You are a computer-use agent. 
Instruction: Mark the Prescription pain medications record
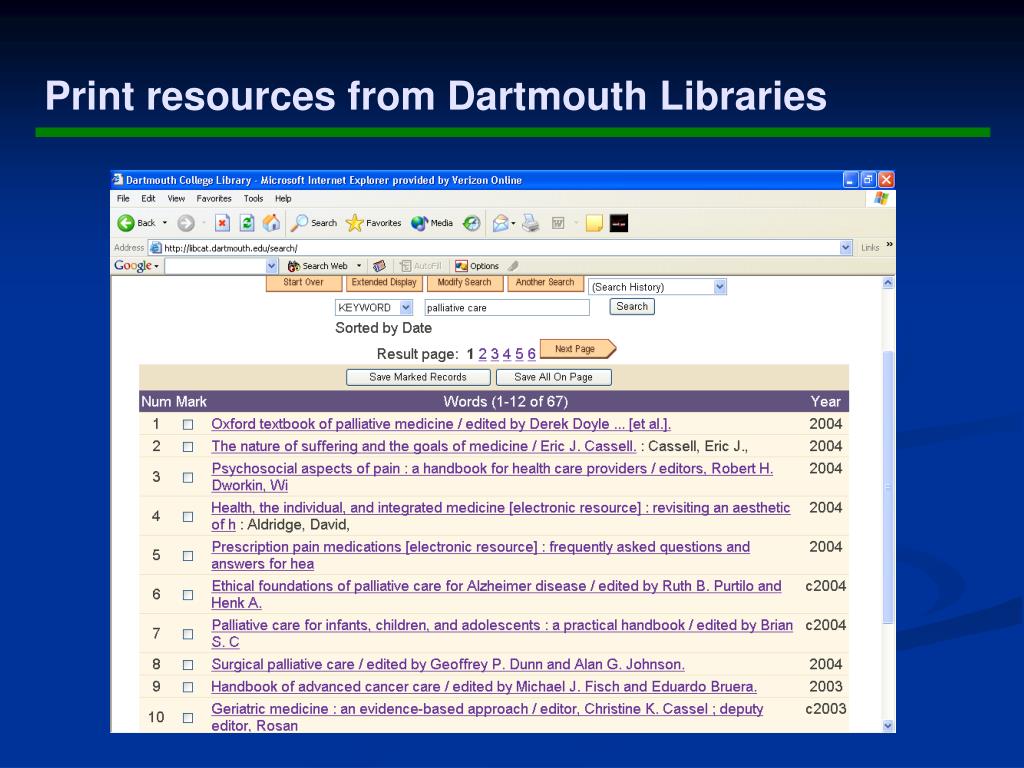[188, 556]
